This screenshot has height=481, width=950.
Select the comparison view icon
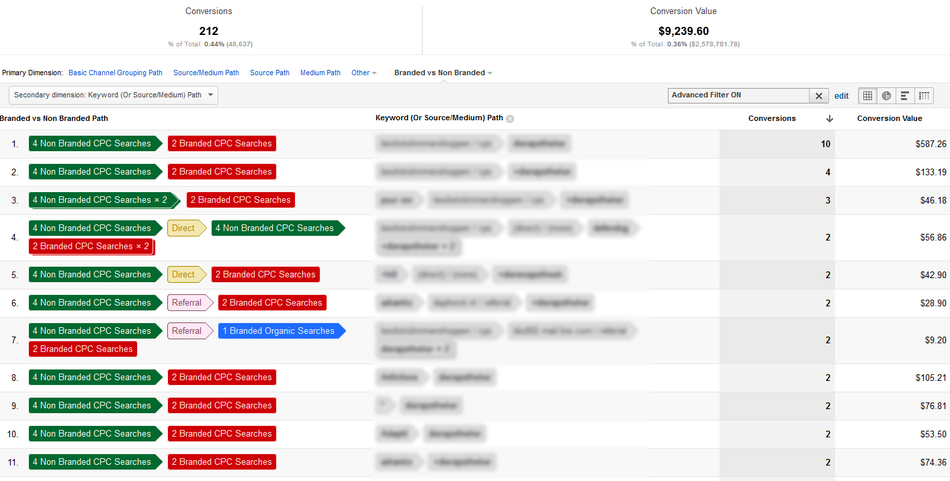(924, 96)
